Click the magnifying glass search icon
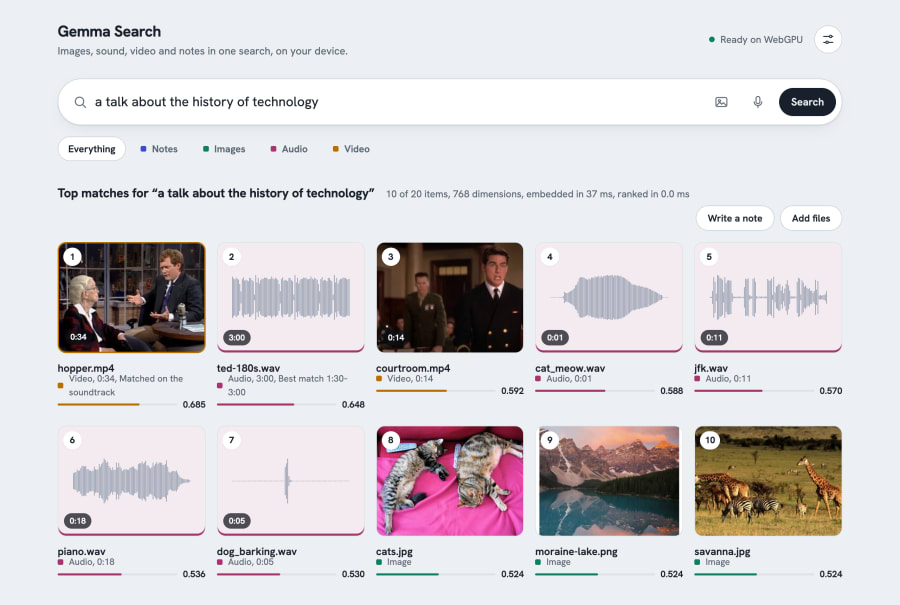 pos(80,102)
